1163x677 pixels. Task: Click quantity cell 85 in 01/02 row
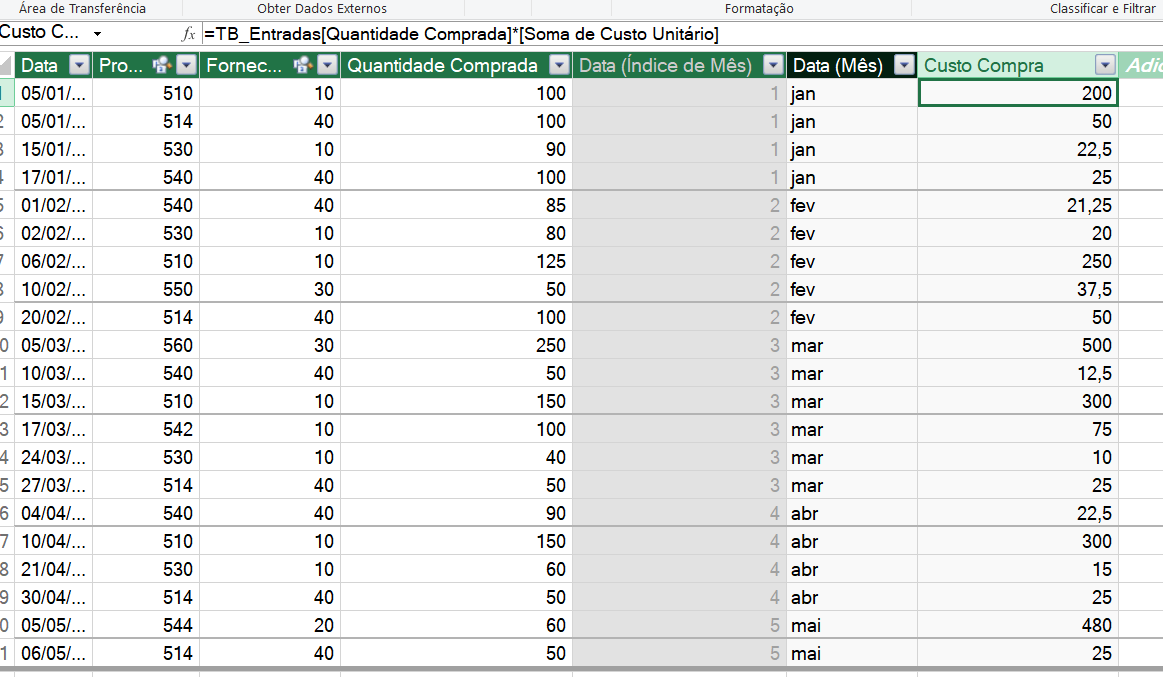point(456,205)
